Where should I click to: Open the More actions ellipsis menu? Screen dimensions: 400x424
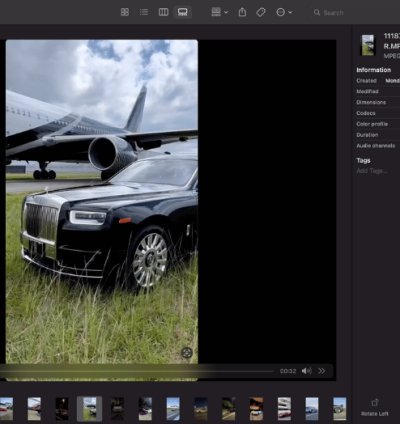tap(281, 12)
